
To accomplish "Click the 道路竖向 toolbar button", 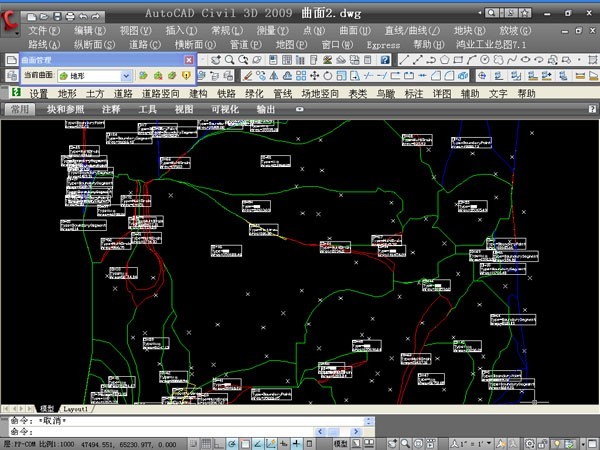I will [161, 93].
